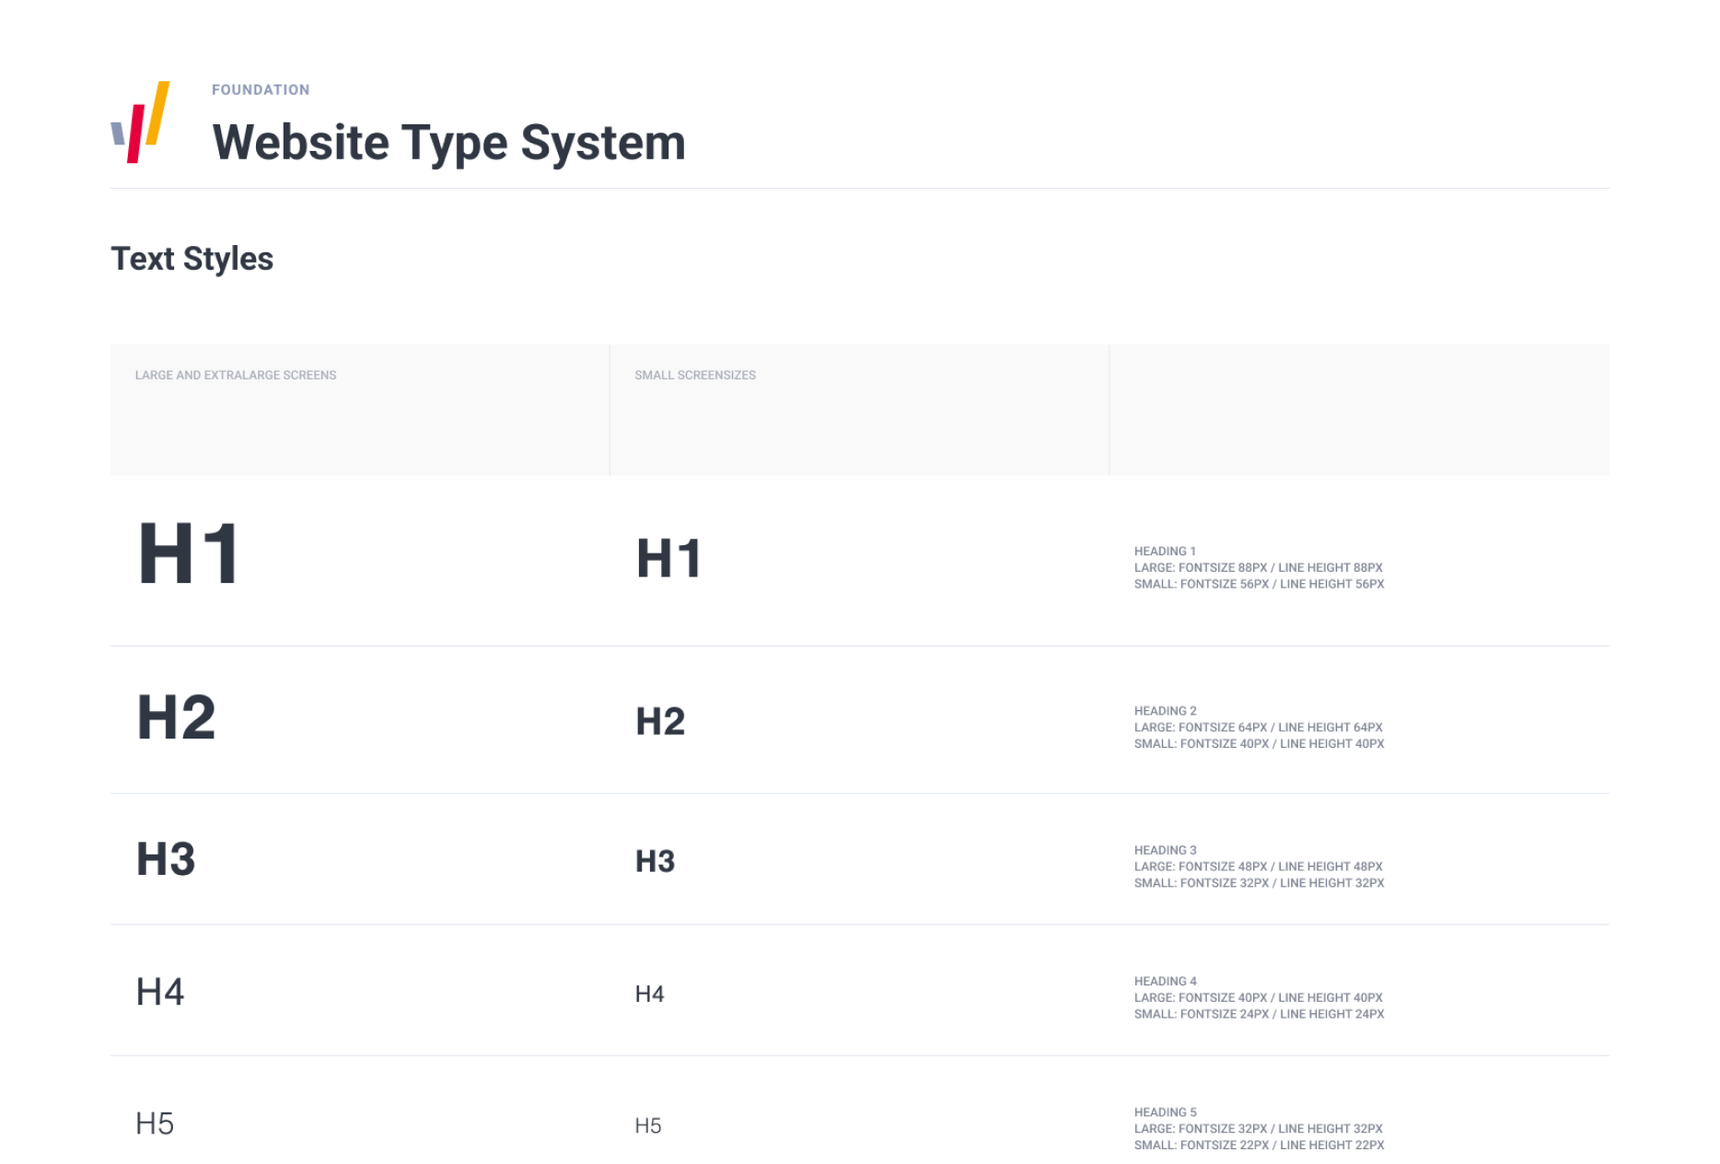Select the Heading 1 font size description

click(1258, 568)
